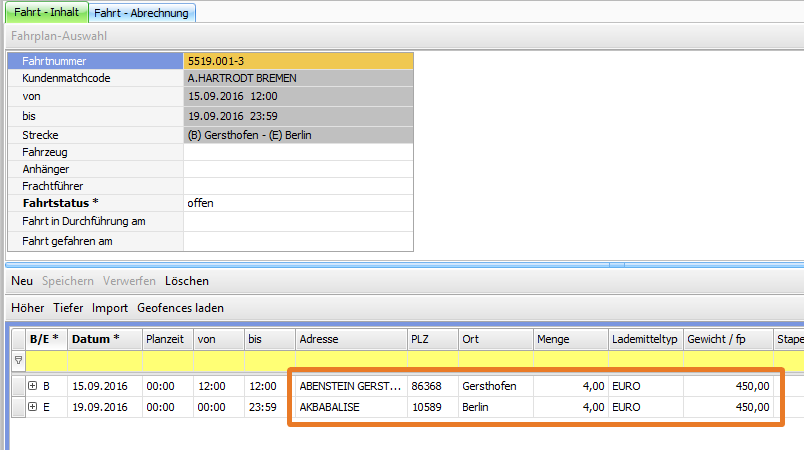The width and height of the screenshot is (804, 450).
Task: Click the Frachtführer value field
Action: point(298,186)
